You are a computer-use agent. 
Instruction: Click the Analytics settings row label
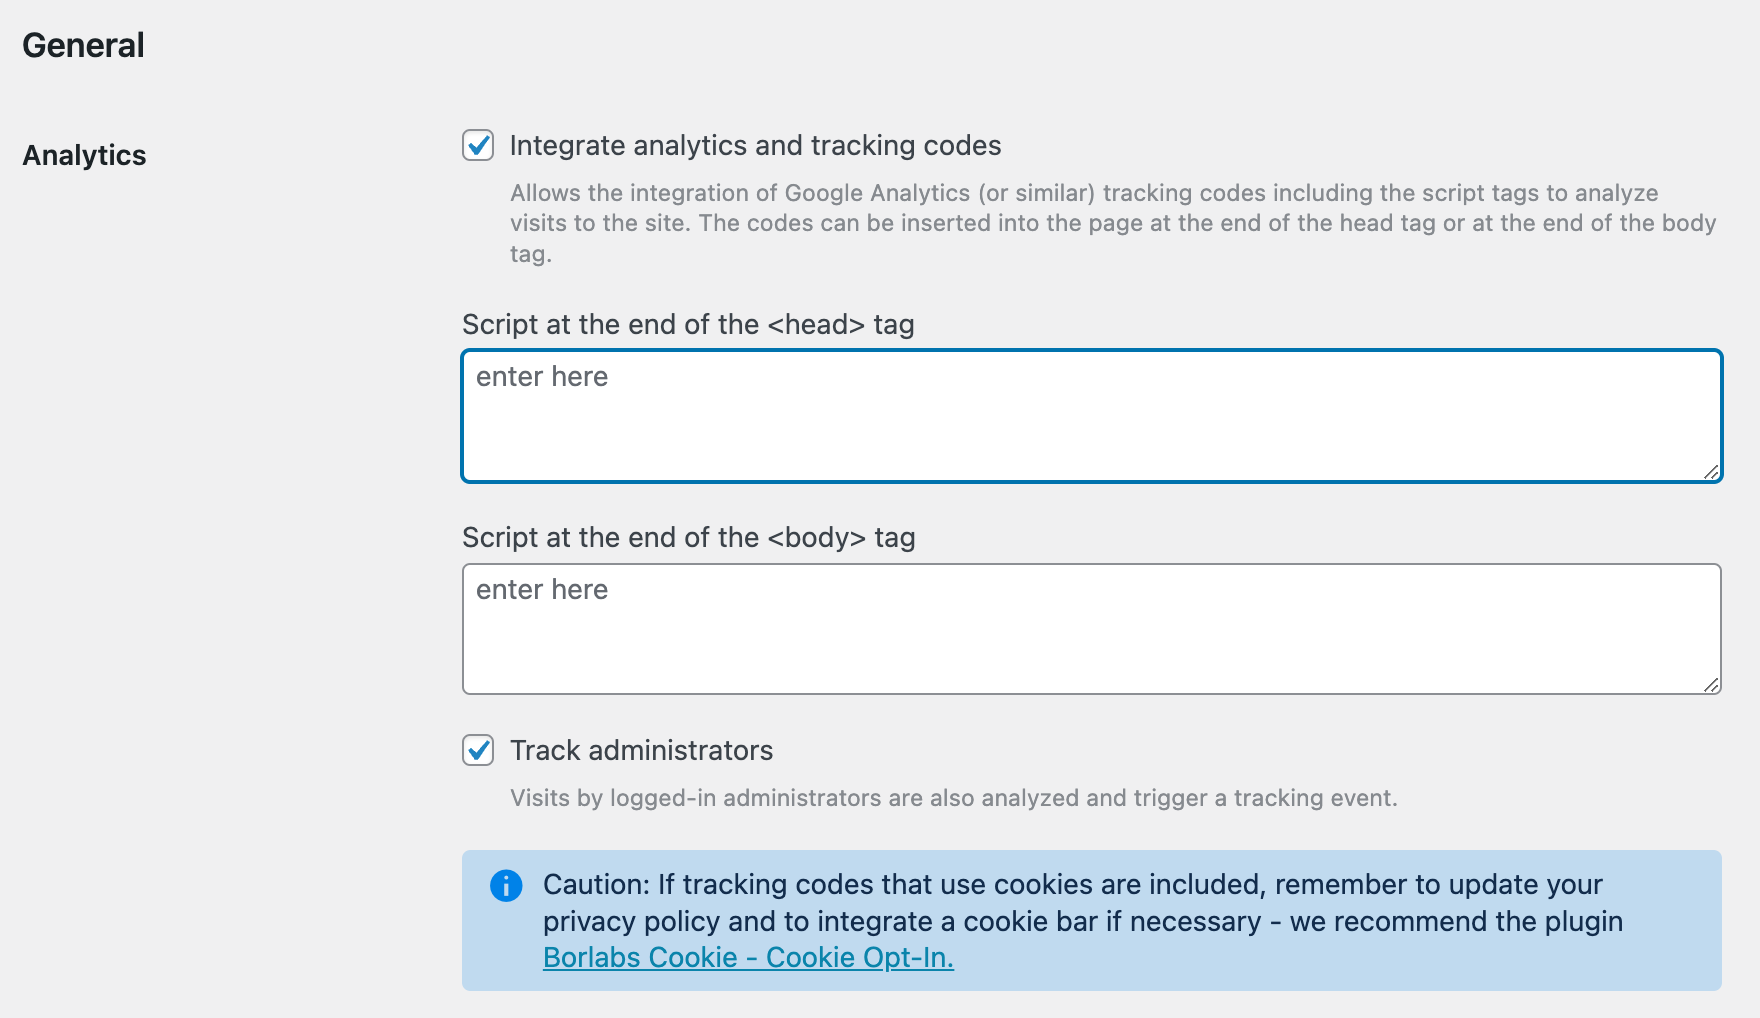coord(85,156)
